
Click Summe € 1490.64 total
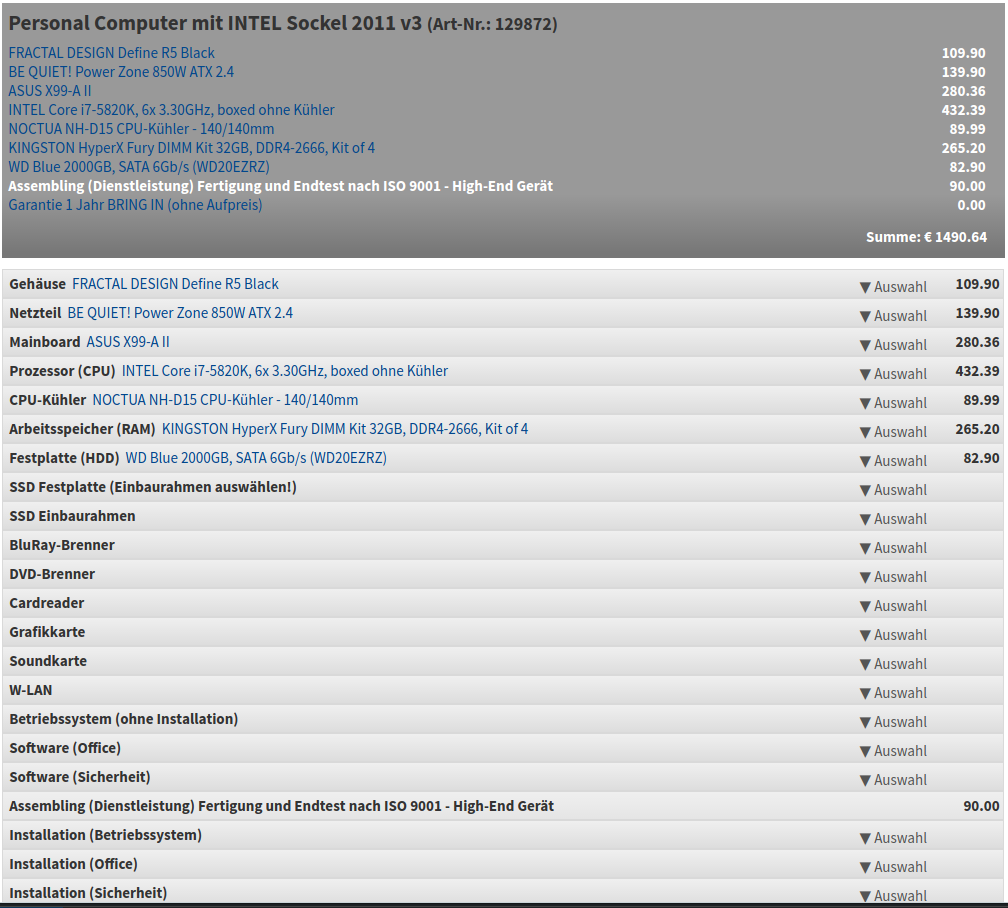(x=926, y=237)
